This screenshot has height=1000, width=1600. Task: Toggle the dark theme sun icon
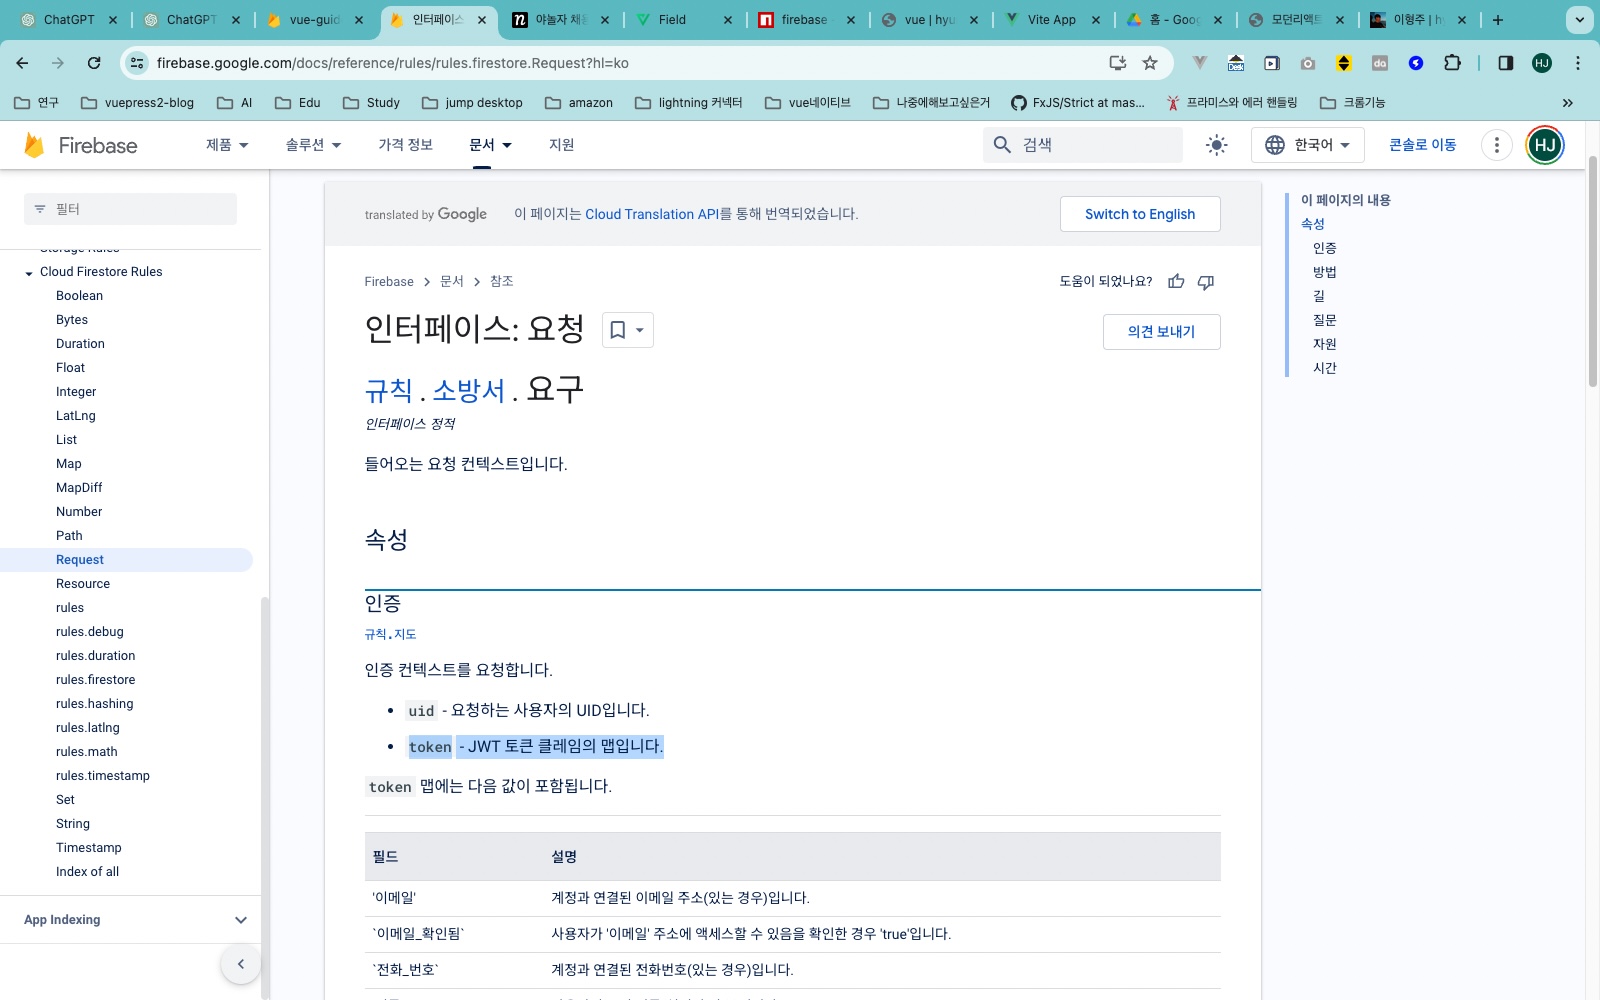tap(1216, 145)
